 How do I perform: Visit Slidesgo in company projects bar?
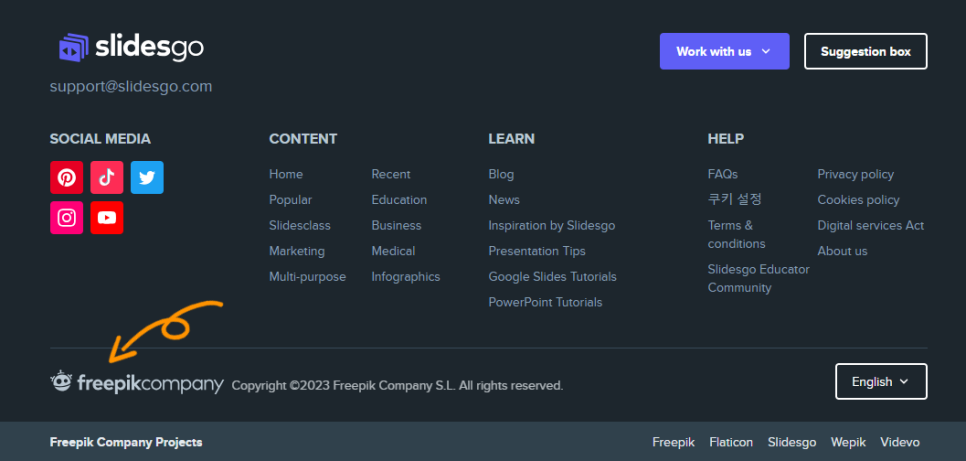[792, 442]
